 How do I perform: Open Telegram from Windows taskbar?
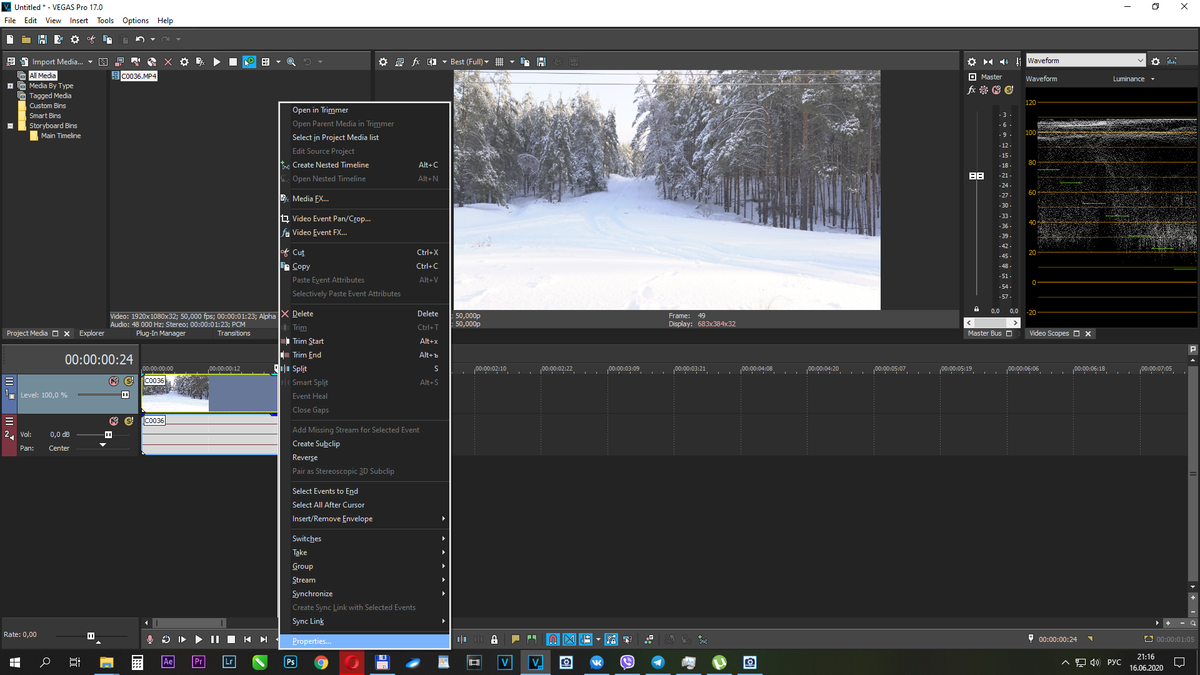point(658,662)
